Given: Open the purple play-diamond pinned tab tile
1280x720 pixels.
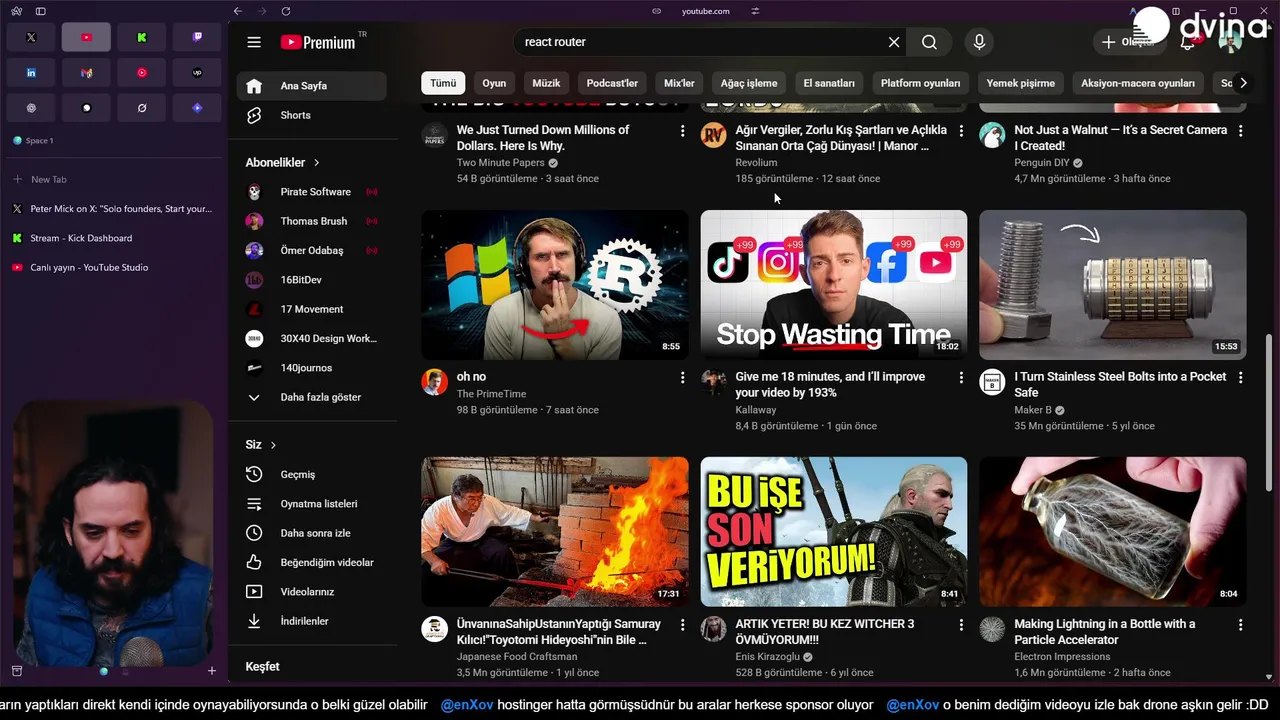Looking at the screenshot, I should click(x=197, y=108).
